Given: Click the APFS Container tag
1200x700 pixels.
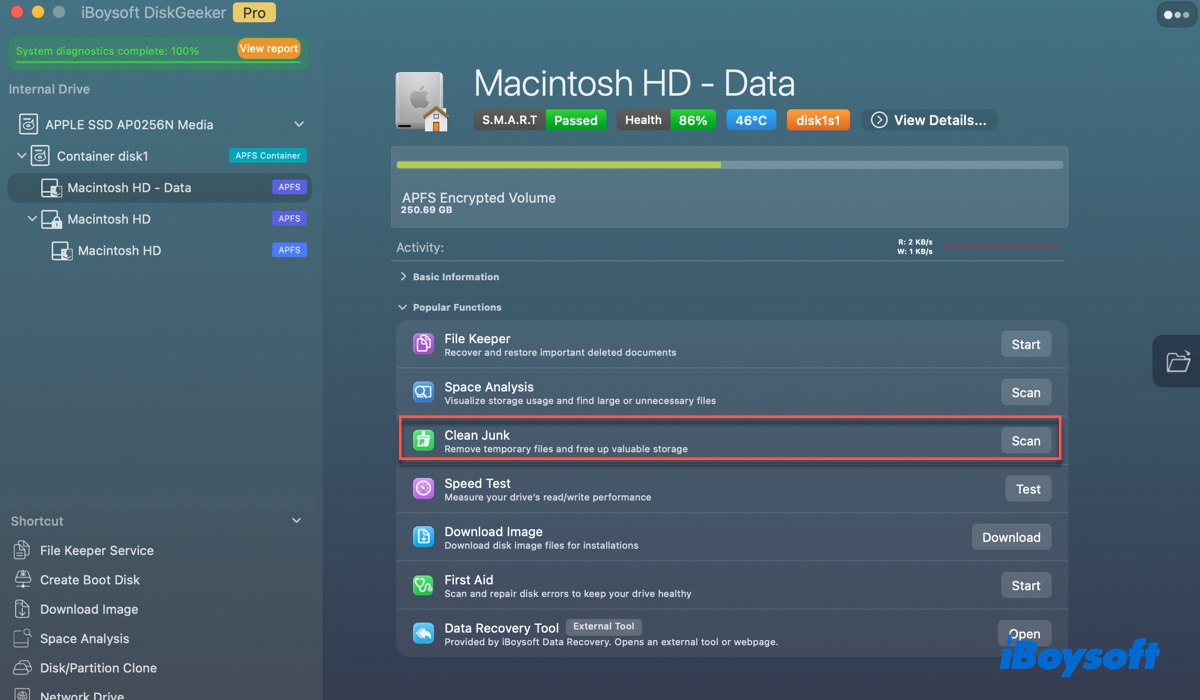Looking at the screenshot, I should click(267, 156).
